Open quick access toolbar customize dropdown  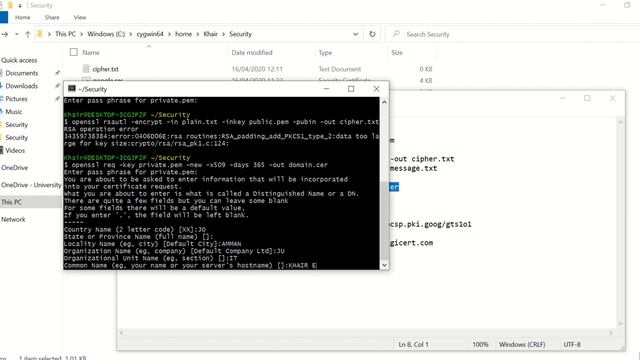point(20,6)
